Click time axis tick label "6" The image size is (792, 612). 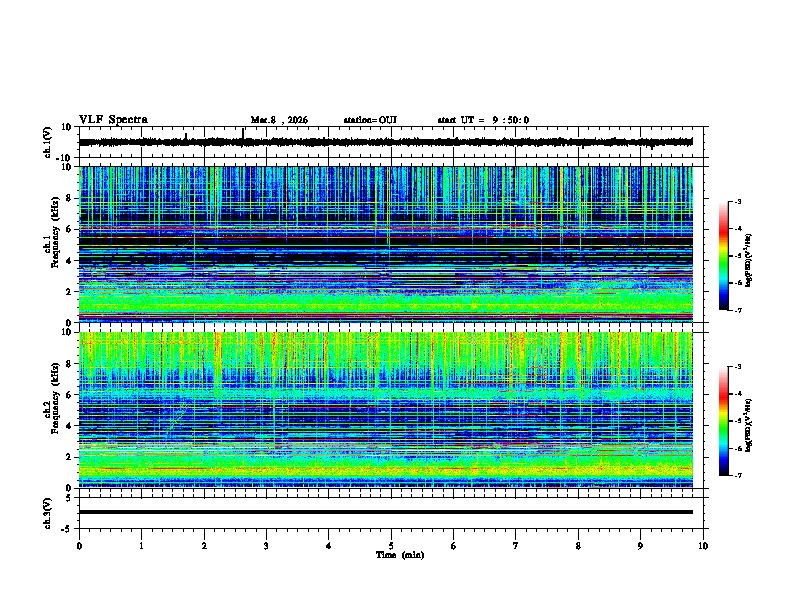454,546
